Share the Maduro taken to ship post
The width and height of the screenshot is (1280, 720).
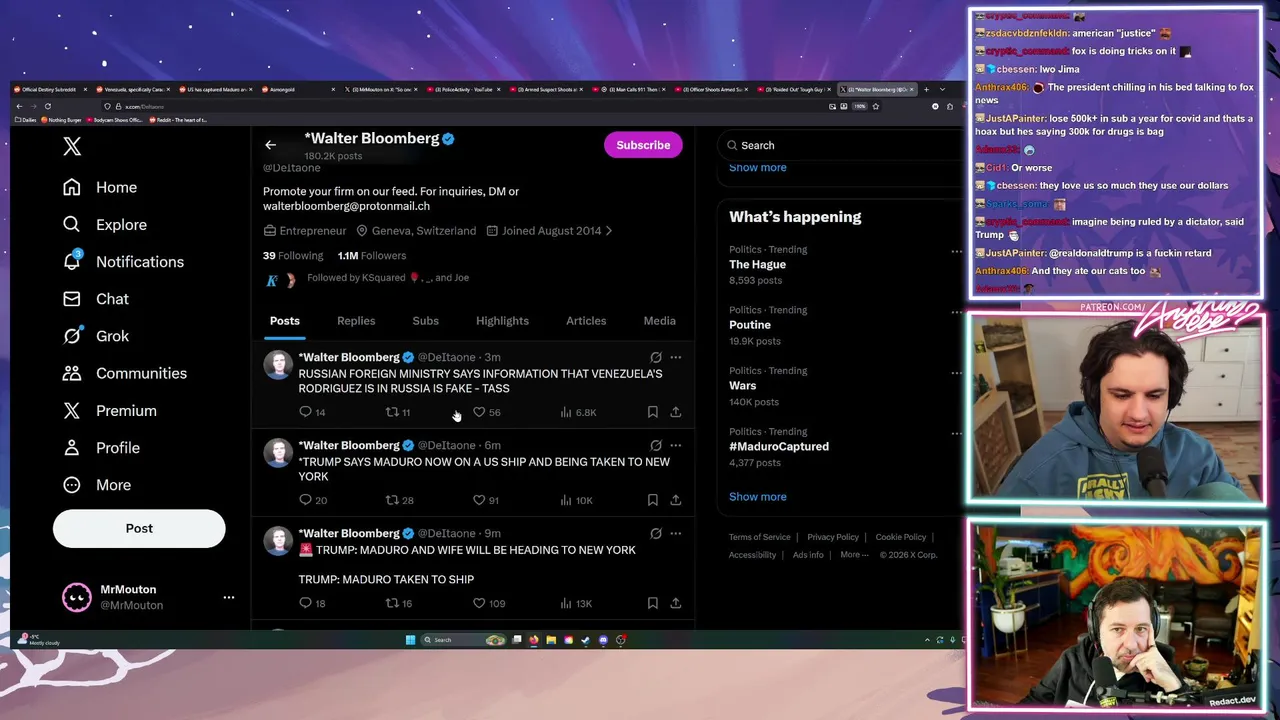click(676, 603)
